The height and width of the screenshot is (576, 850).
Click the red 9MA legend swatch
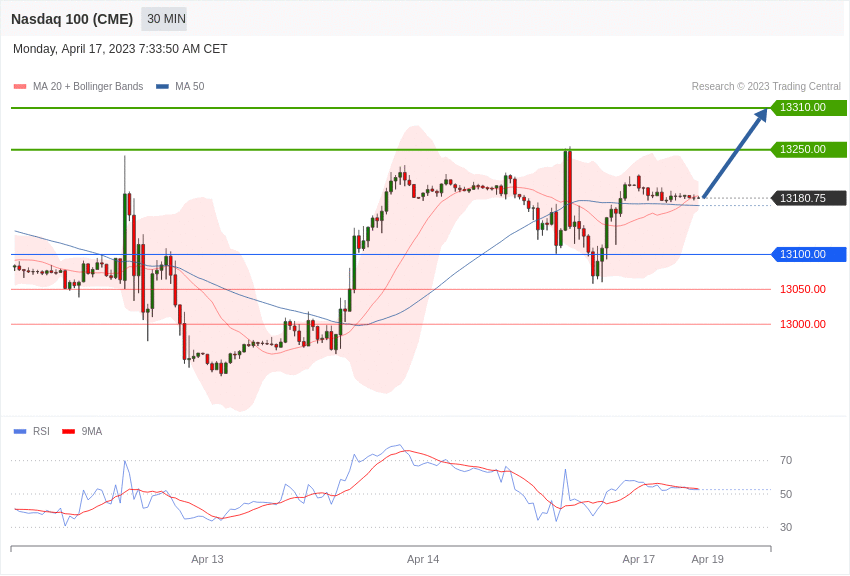pos(68,431)
